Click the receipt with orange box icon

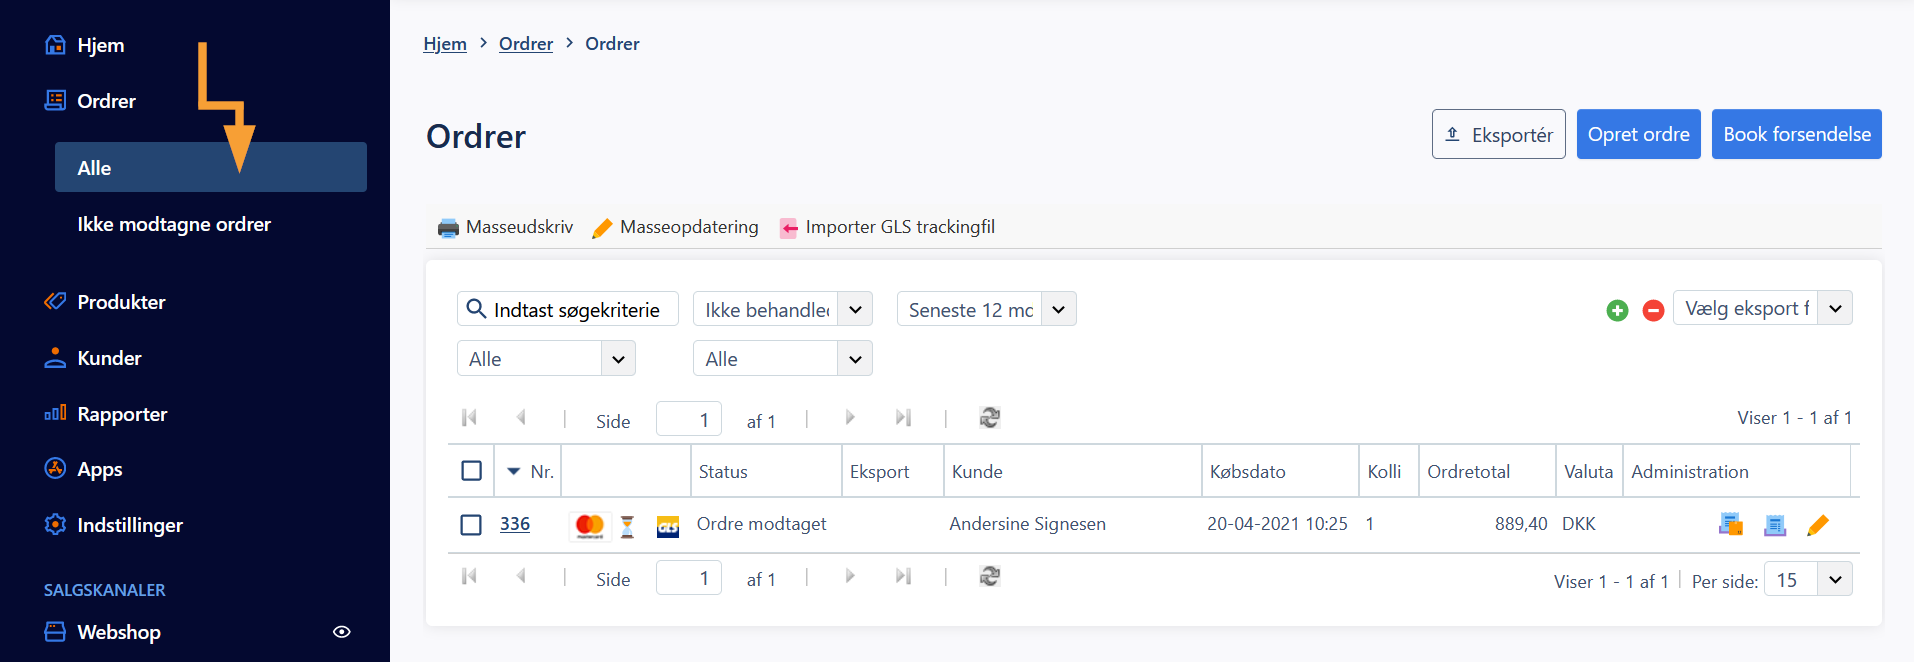click(1730, 525)
